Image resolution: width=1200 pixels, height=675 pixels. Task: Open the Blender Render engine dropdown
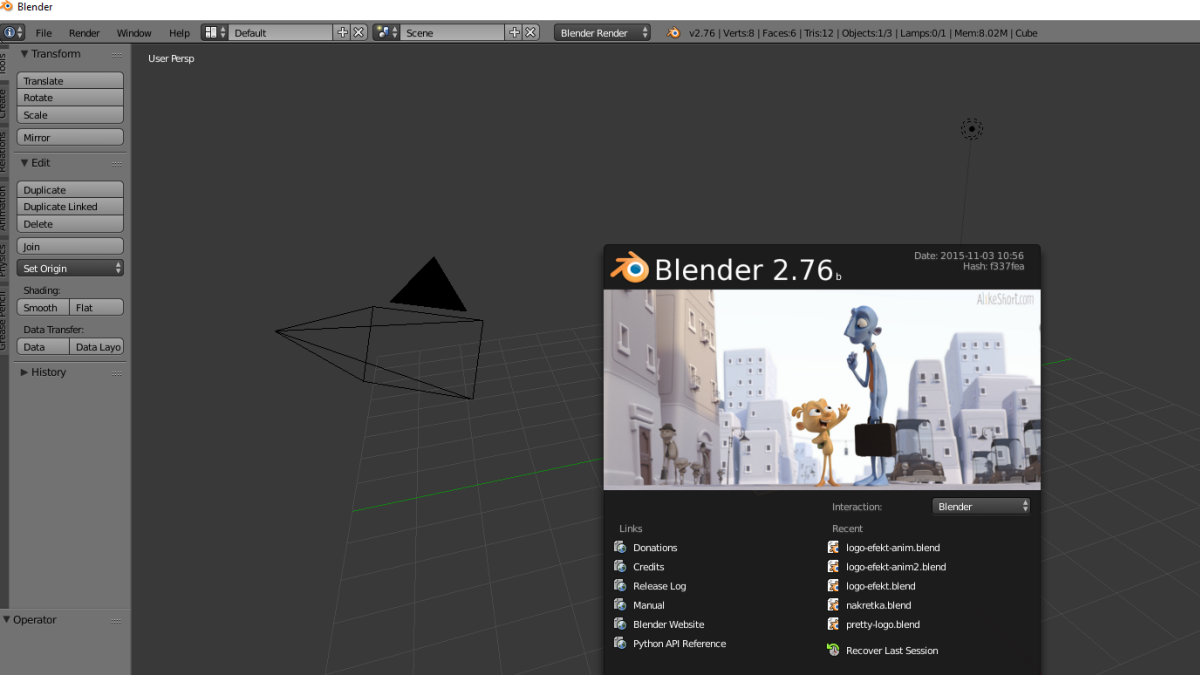click(602, 31)
